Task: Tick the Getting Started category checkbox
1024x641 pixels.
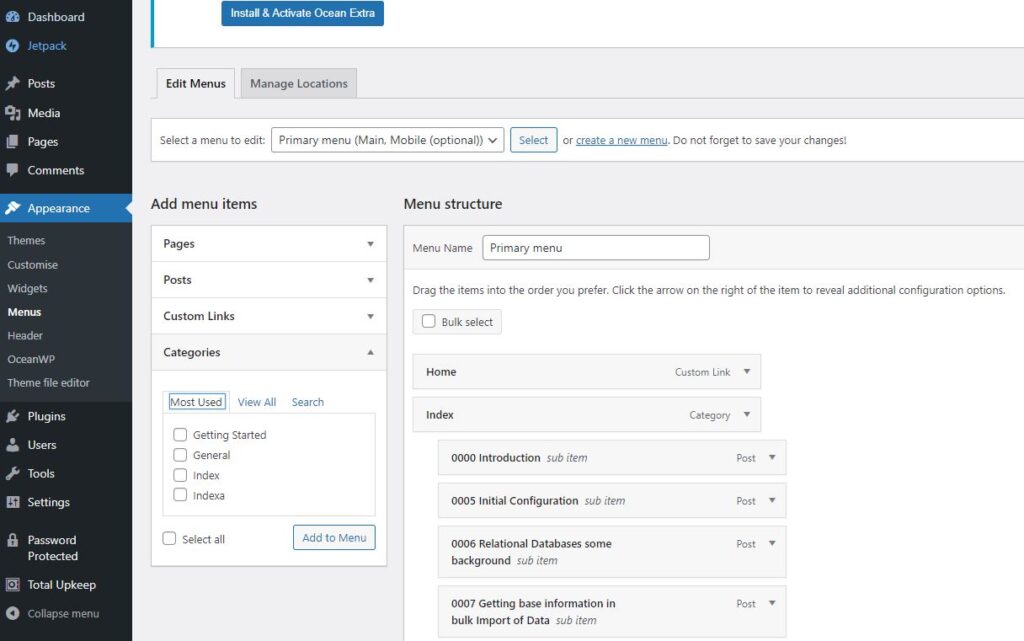Action: click(x=180, y=434)
